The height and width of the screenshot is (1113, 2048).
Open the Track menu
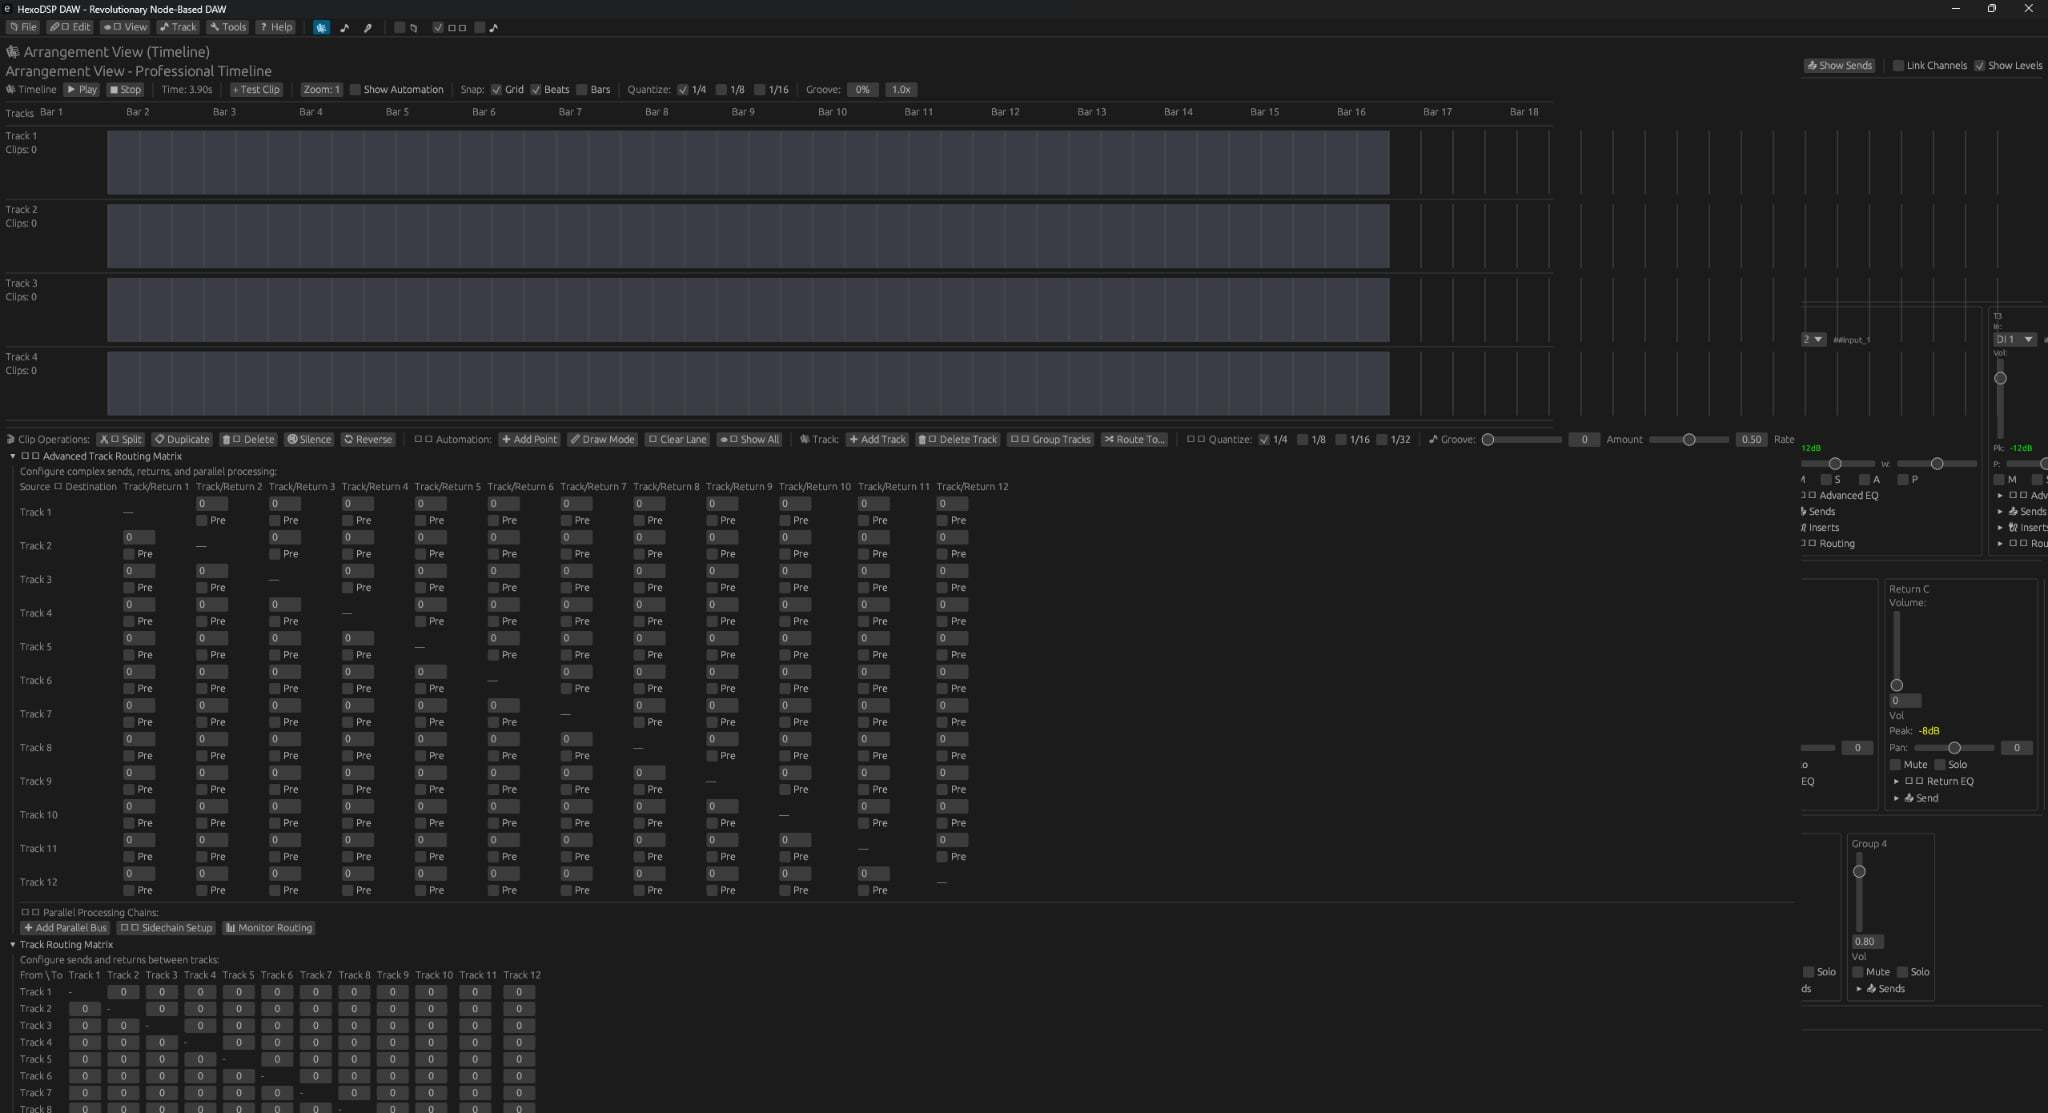tap(178, 28)
